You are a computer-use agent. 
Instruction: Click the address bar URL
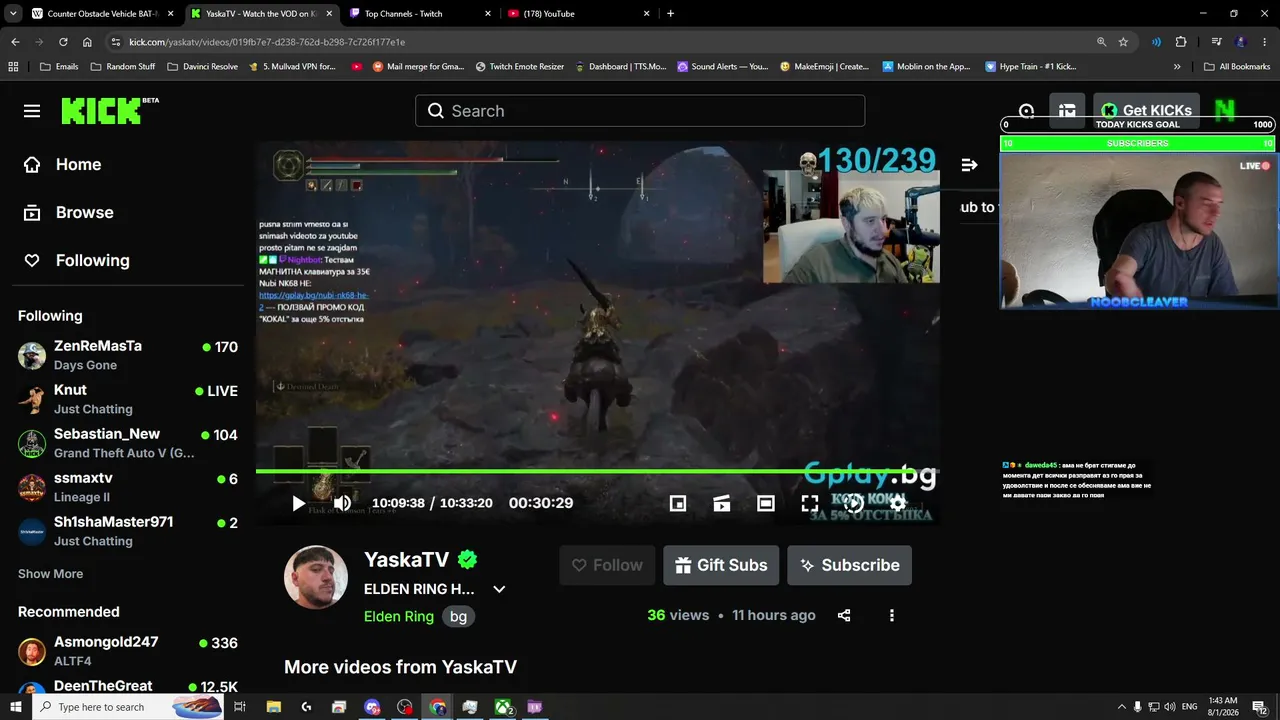267,42
